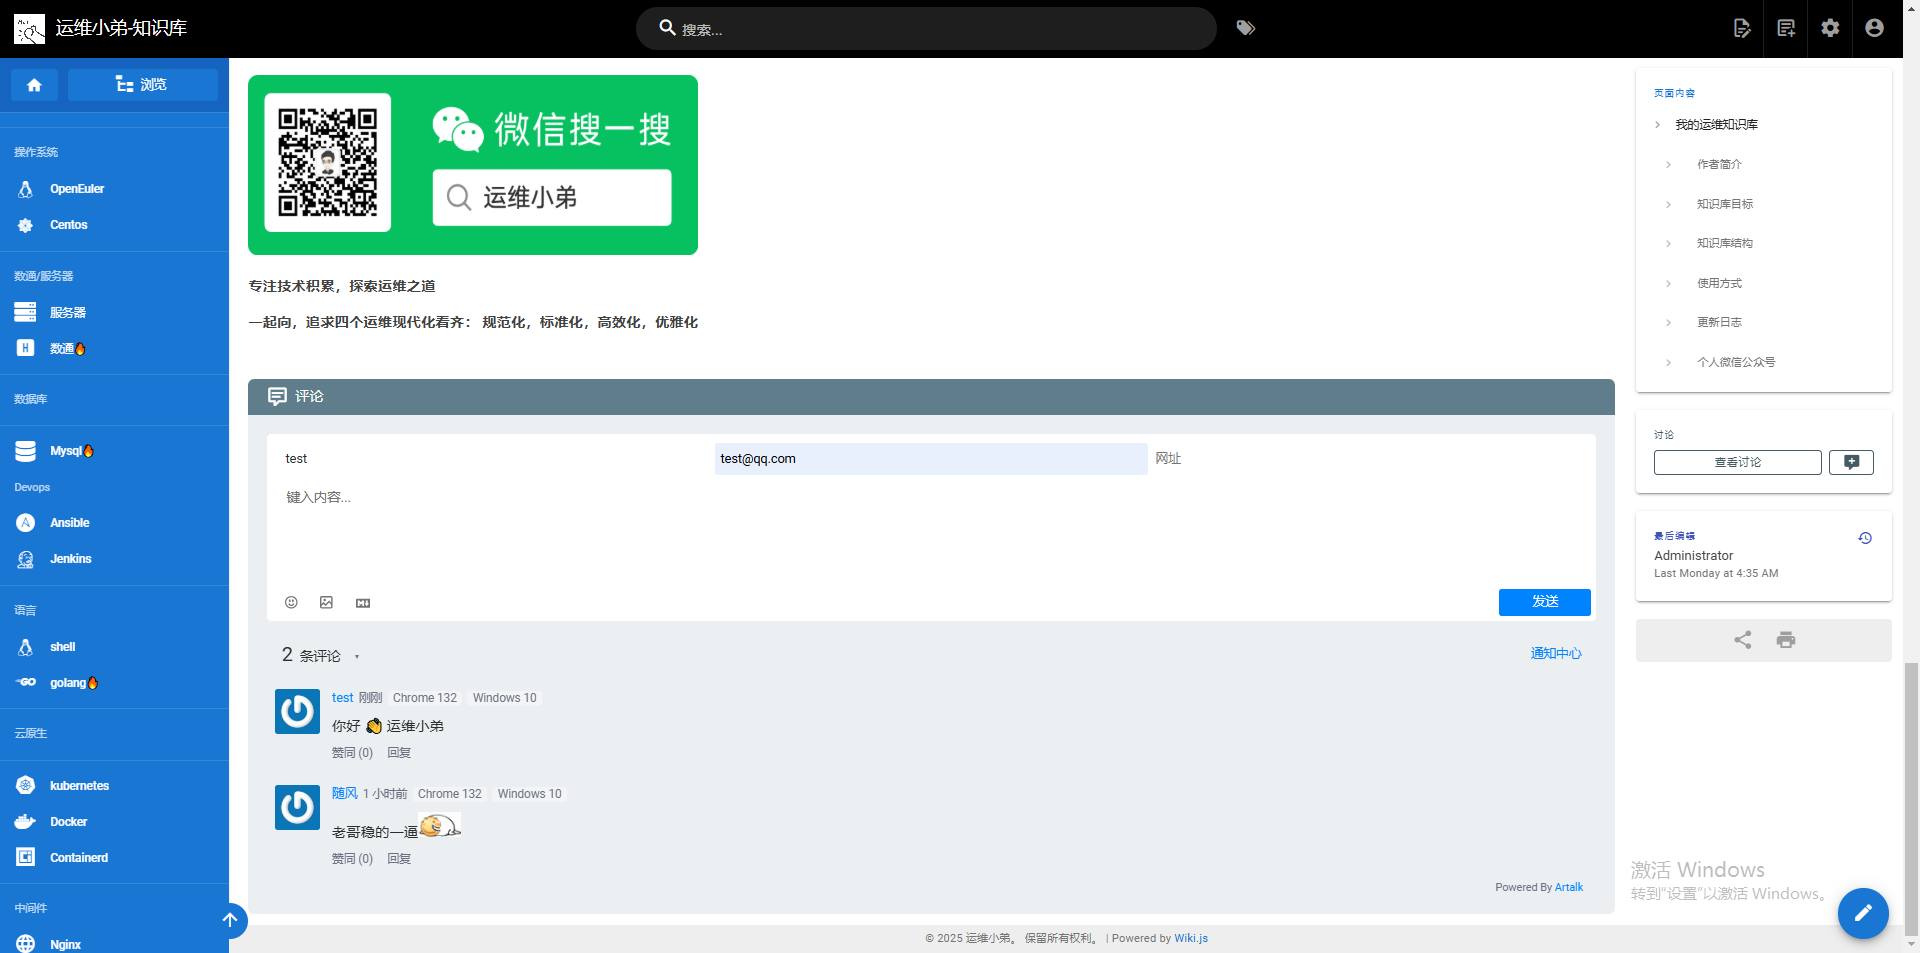The height and width of the screenshot is (953, 1920).
Task: Toggle Markdown preview in comment editor
Action: coord(362,602)
